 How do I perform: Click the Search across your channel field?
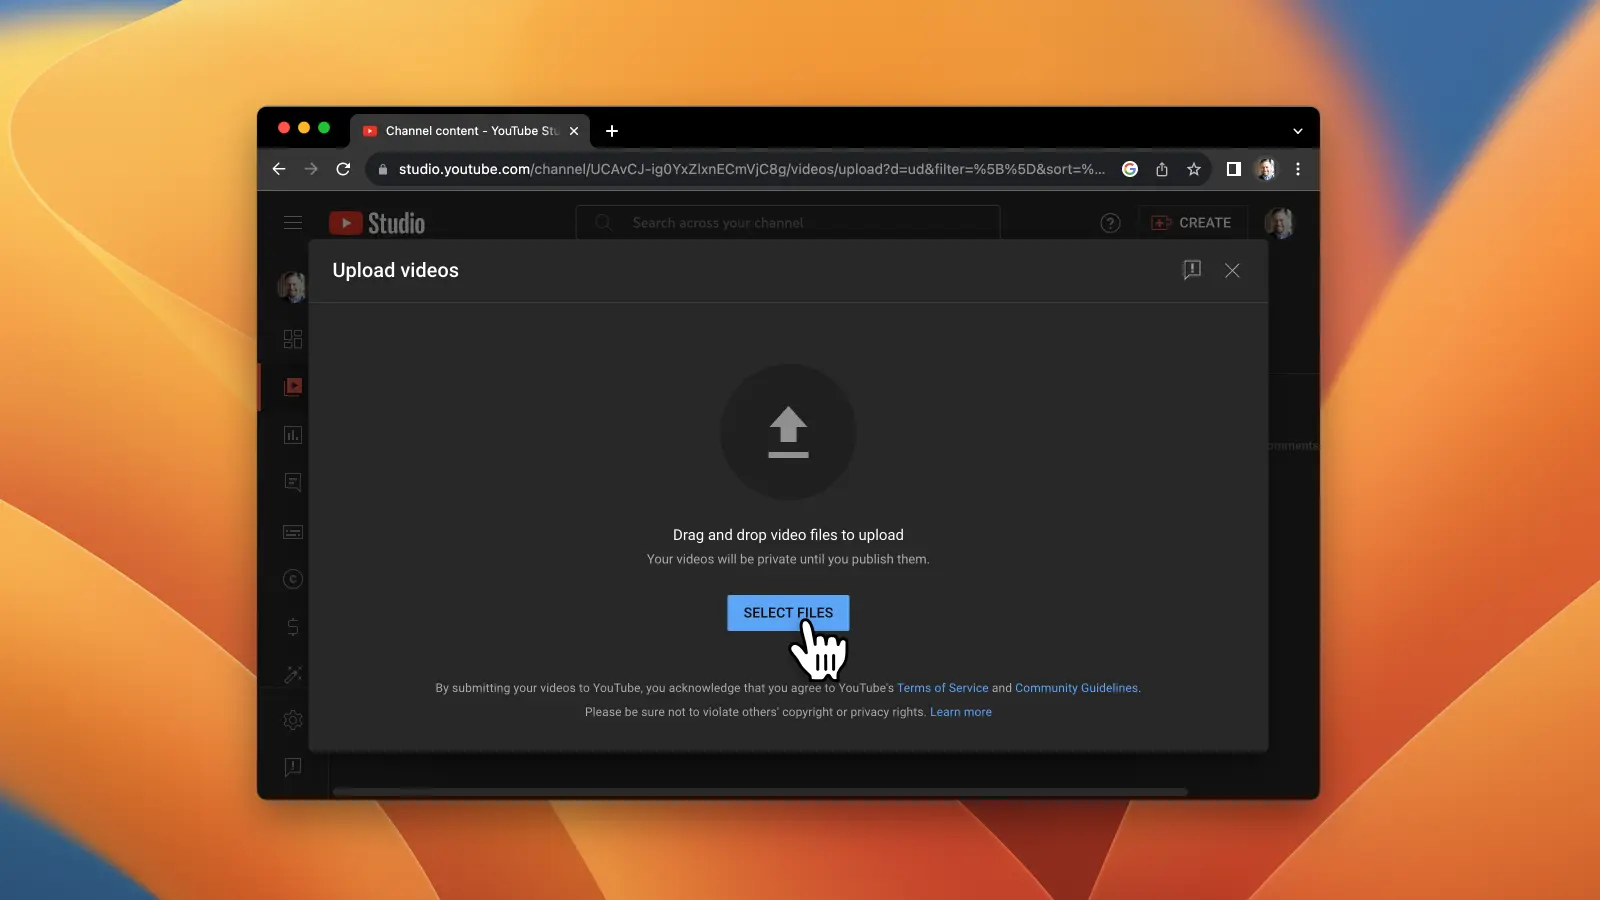(x=788, y=223)
